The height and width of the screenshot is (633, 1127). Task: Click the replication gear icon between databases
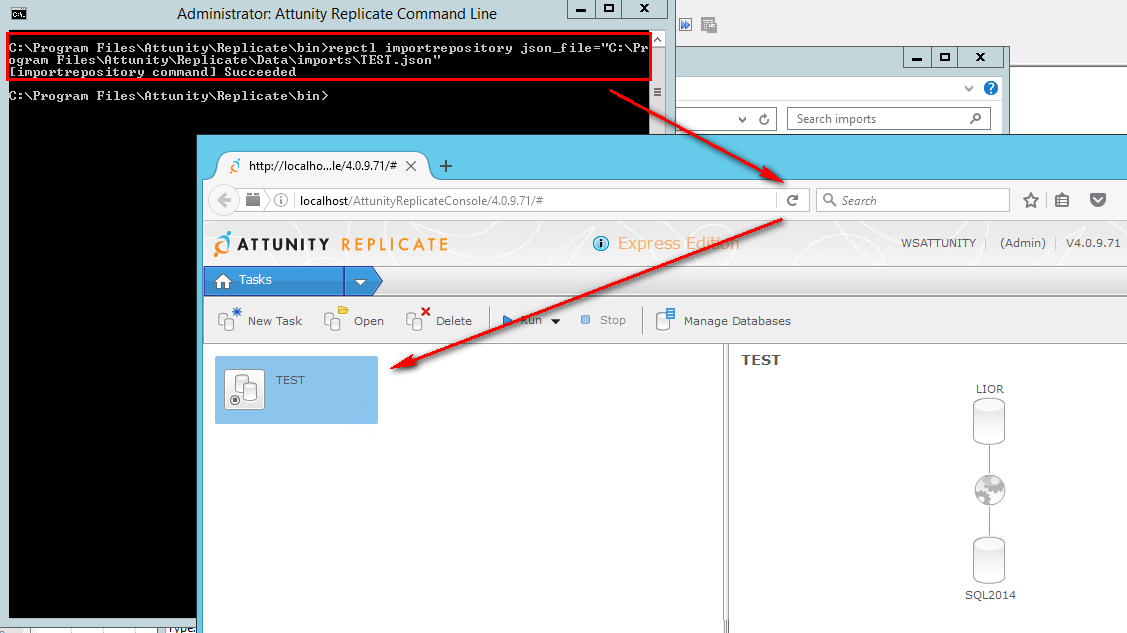pos(990,490)
